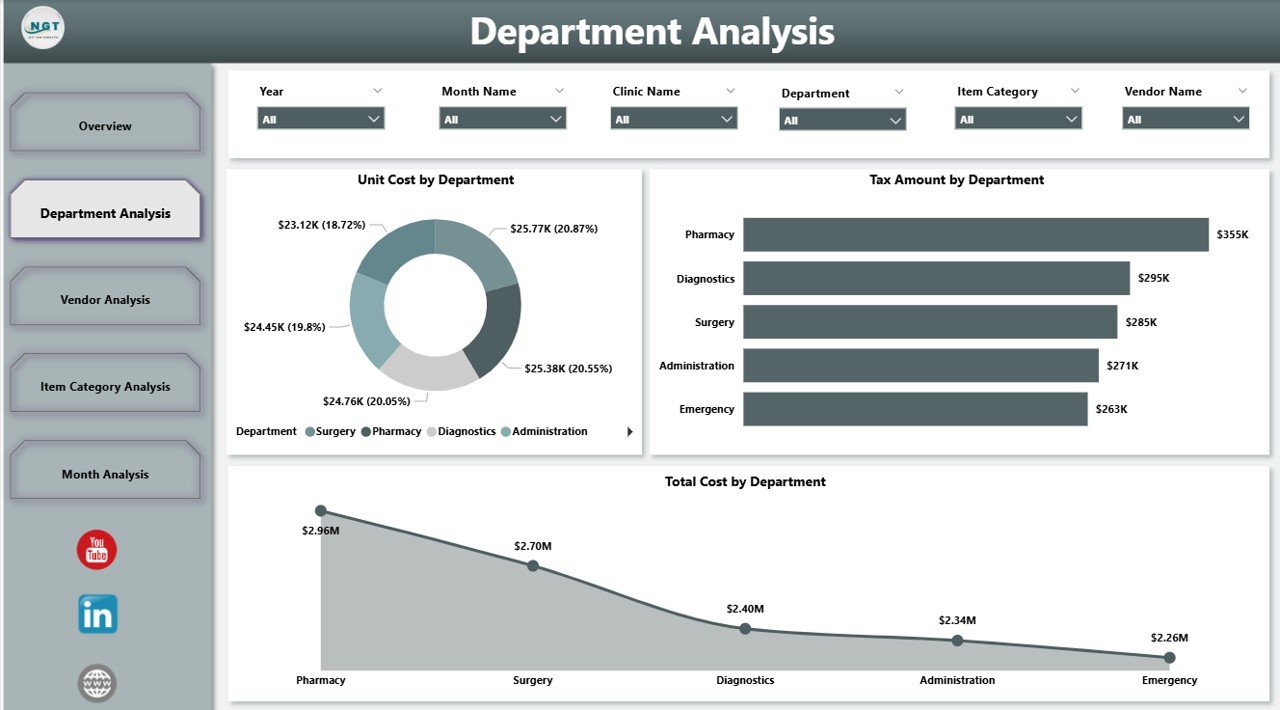Click the www globe icon at sidebar bottom
Screen dimensions: 1280x710
(x=96, y=683)
